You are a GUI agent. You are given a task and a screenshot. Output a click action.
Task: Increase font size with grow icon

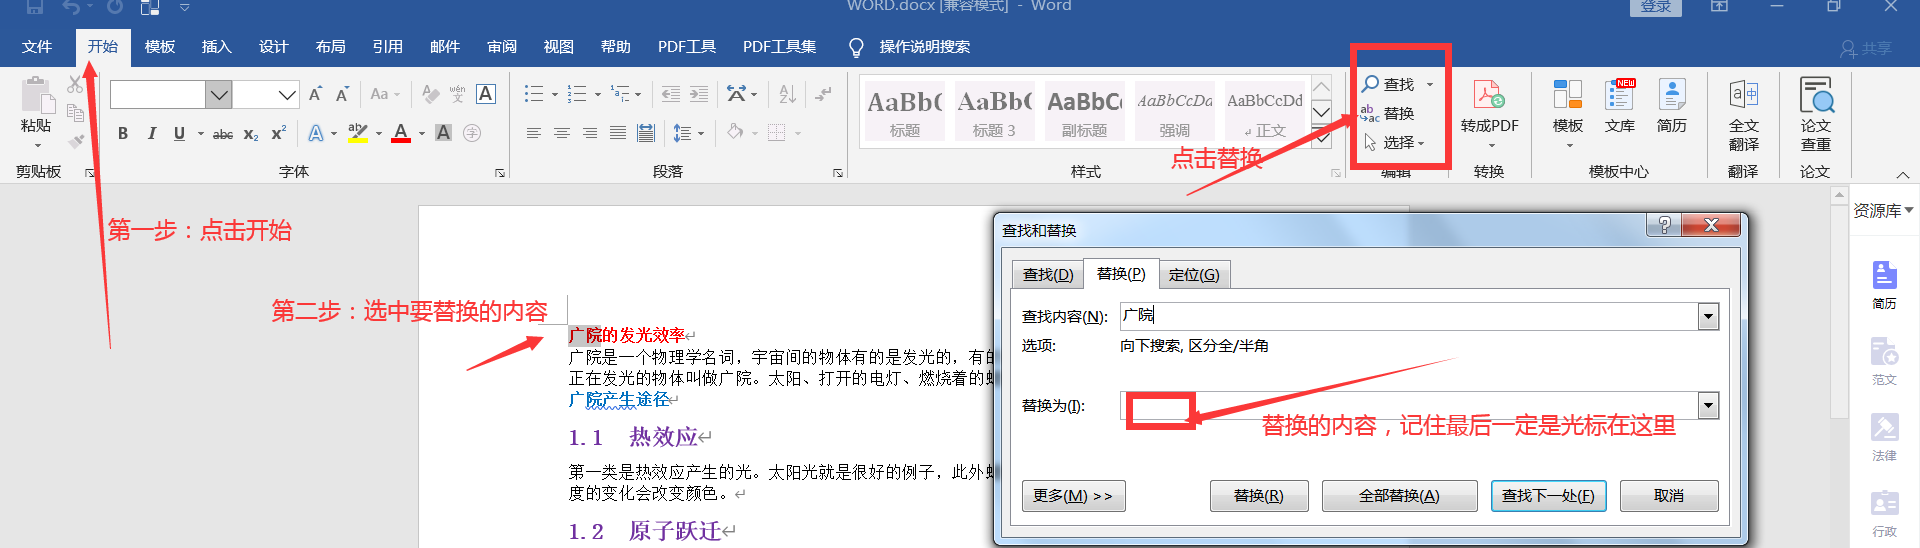(315, 94)
